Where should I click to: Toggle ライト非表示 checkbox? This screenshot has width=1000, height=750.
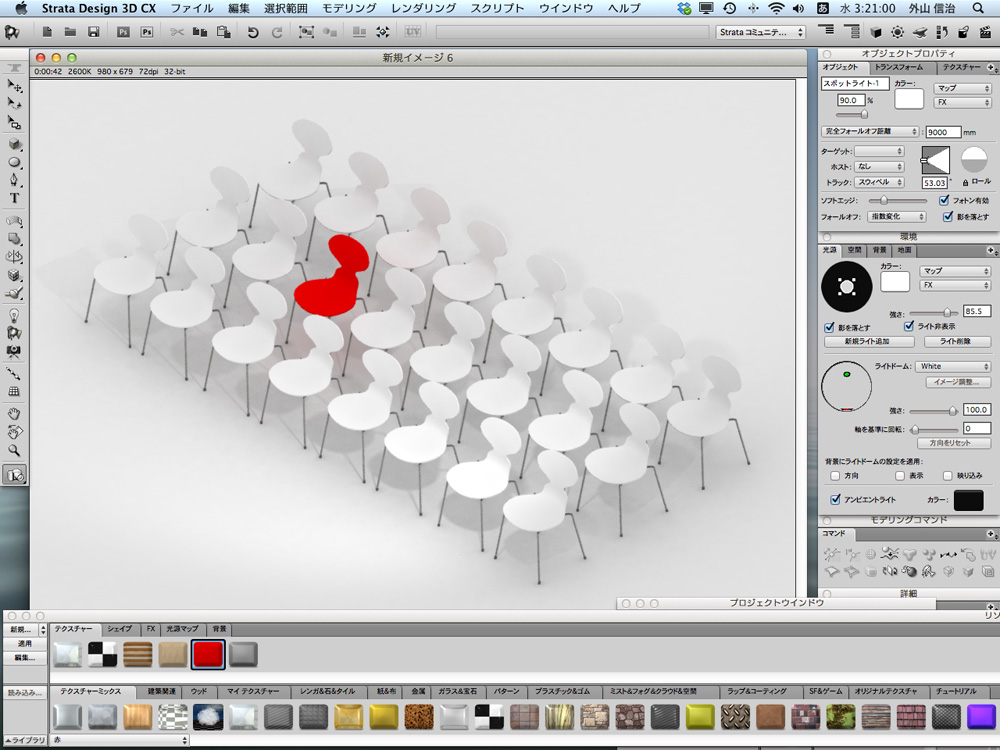point(909,326)
